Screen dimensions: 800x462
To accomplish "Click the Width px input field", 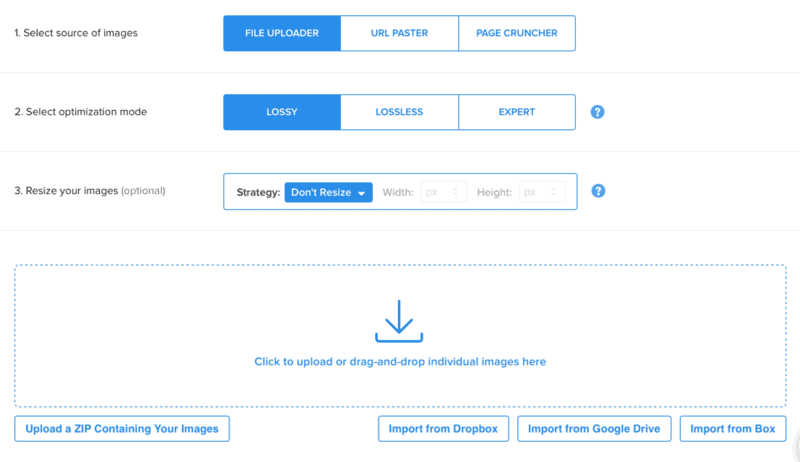I will click(436, 192).
